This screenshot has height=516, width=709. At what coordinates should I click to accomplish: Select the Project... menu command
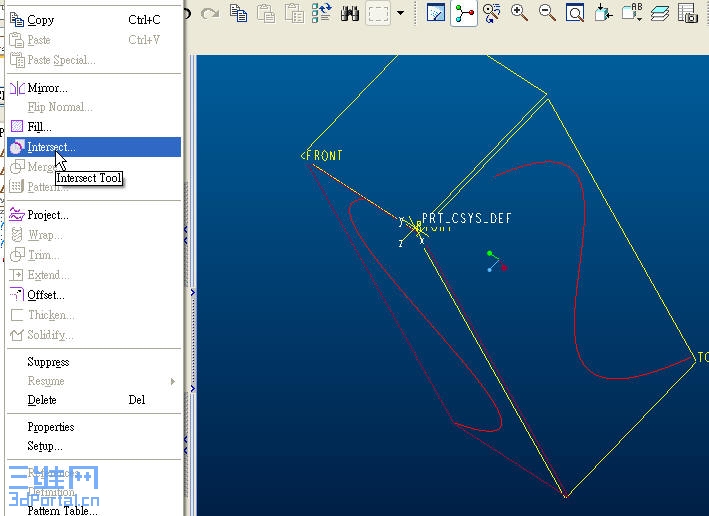click(94, 215)
